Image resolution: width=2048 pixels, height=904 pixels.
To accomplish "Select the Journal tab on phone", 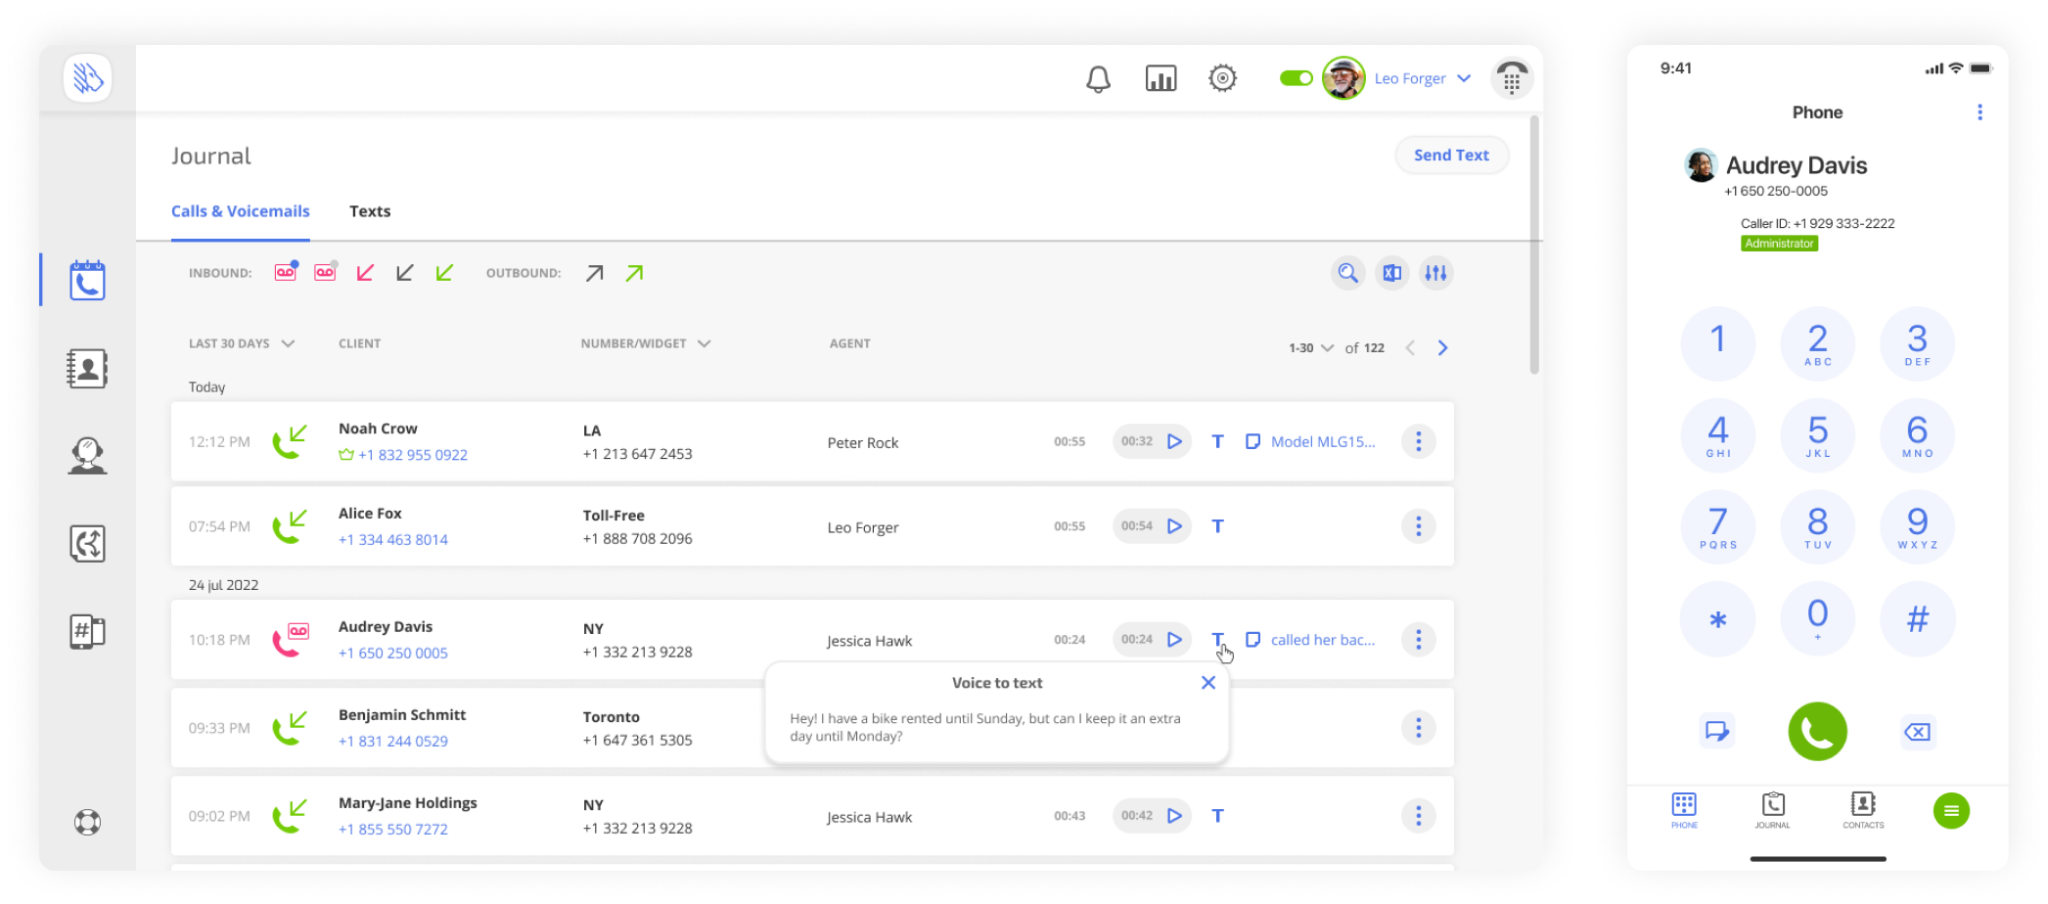I will [x=1772, y=810].
